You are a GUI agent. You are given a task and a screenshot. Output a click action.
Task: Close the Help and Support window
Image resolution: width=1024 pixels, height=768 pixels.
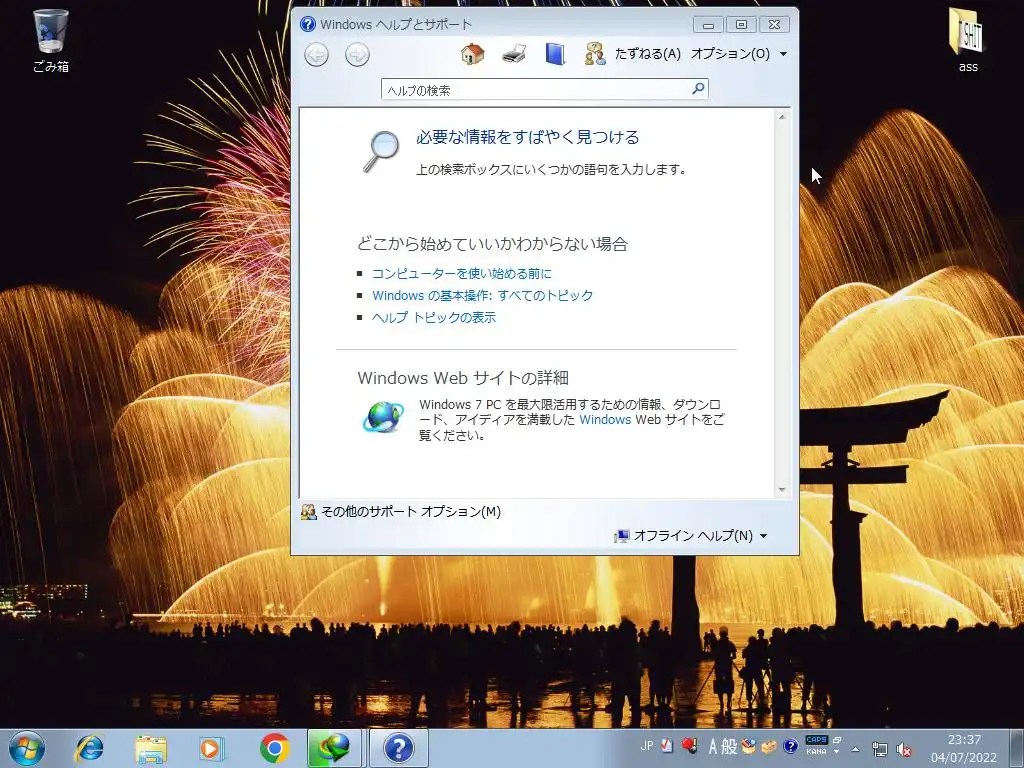click(774, 25)
